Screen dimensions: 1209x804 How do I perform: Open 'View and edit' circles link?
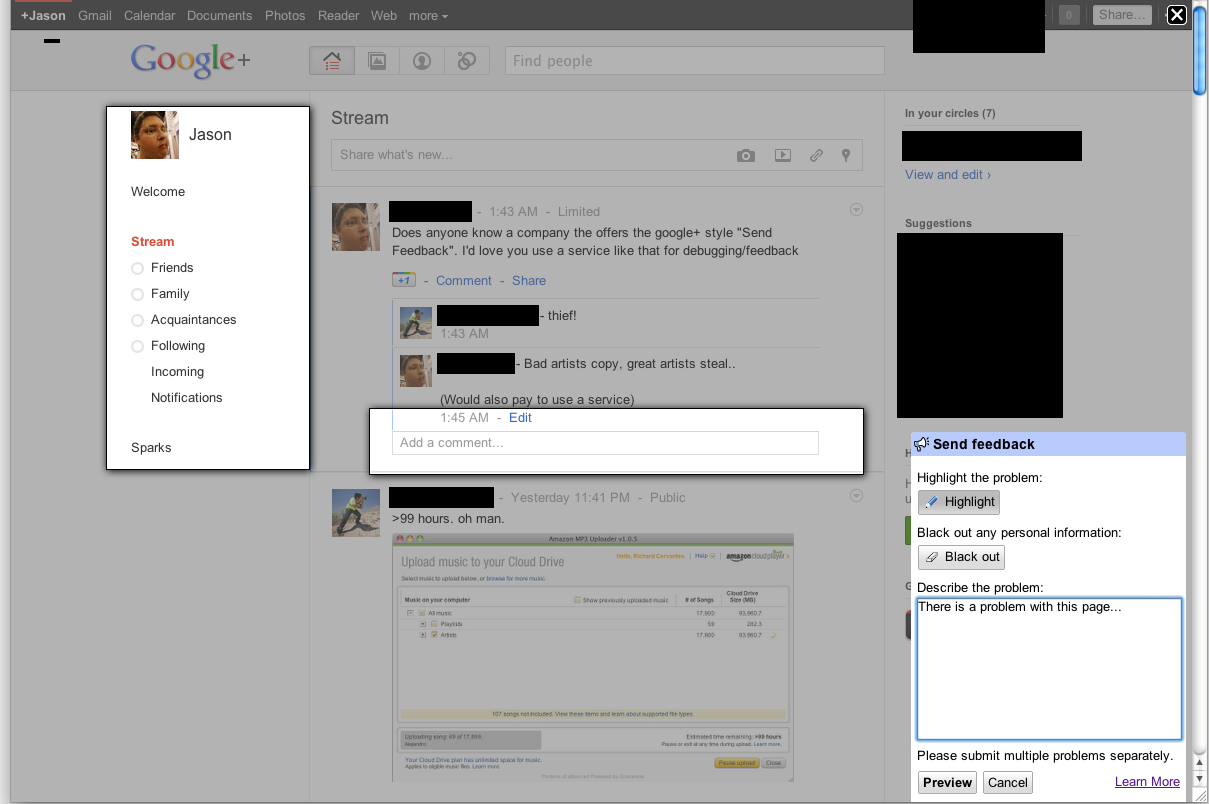coord(948,175)
